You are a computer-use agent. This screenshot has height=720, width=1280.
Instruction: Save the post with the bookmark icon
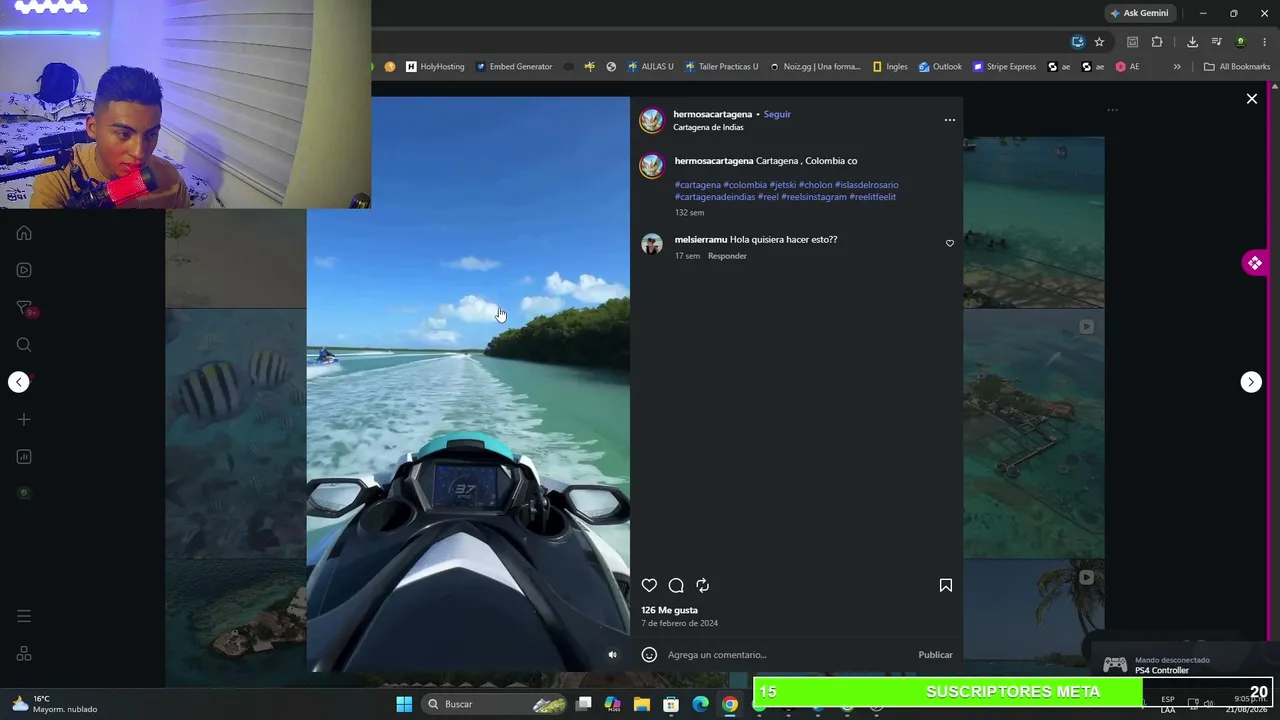click(946, 586)
